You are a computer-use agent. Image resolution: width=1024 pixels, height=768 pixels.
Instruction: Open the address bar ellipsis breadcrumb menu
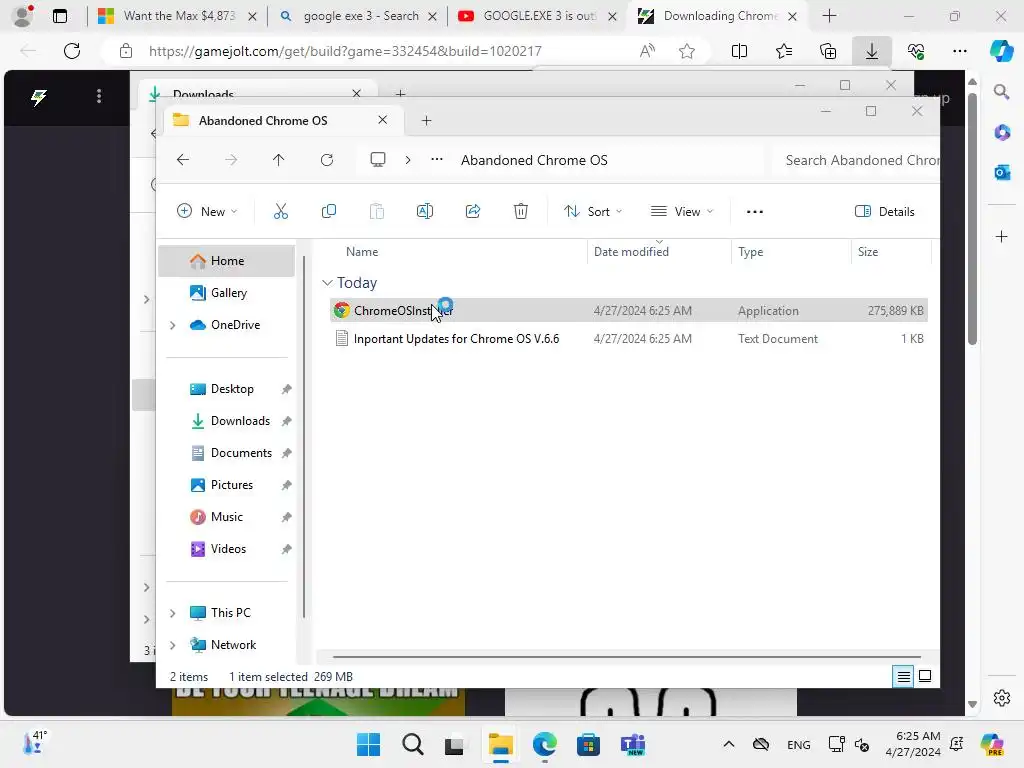(x=437, y=160)
